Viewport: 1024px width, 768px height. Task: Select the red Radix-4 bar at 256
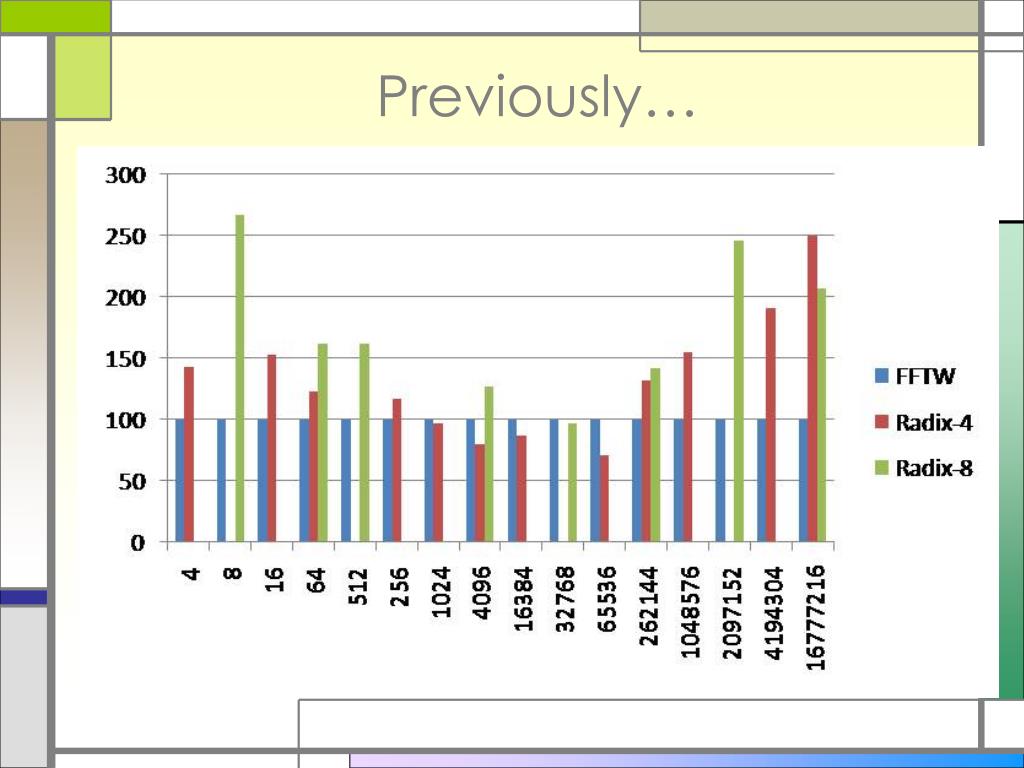coord(397,470)
